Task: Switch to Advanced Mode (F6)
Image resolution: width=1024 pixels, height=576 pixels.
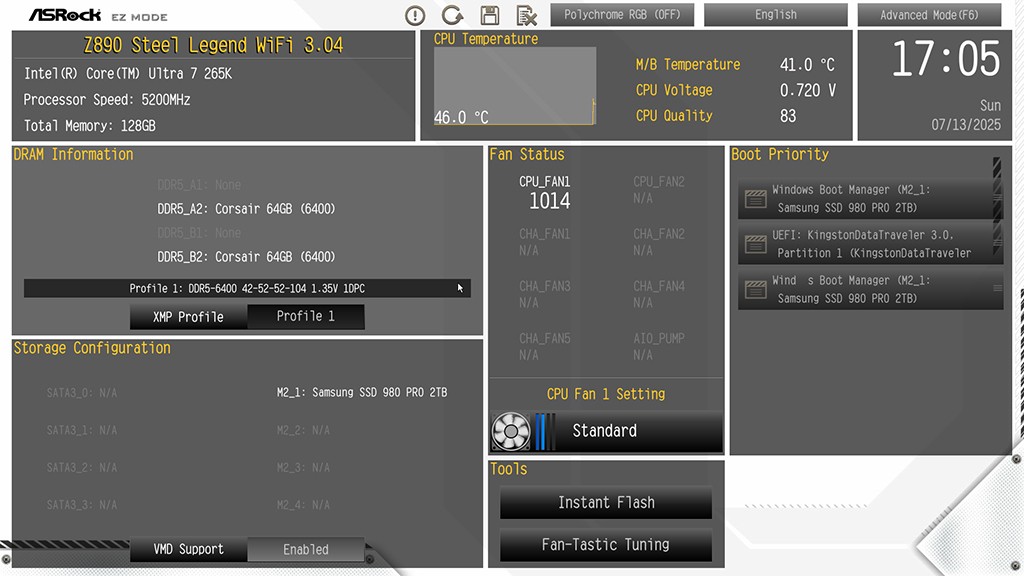Action: tap(929, 14)
